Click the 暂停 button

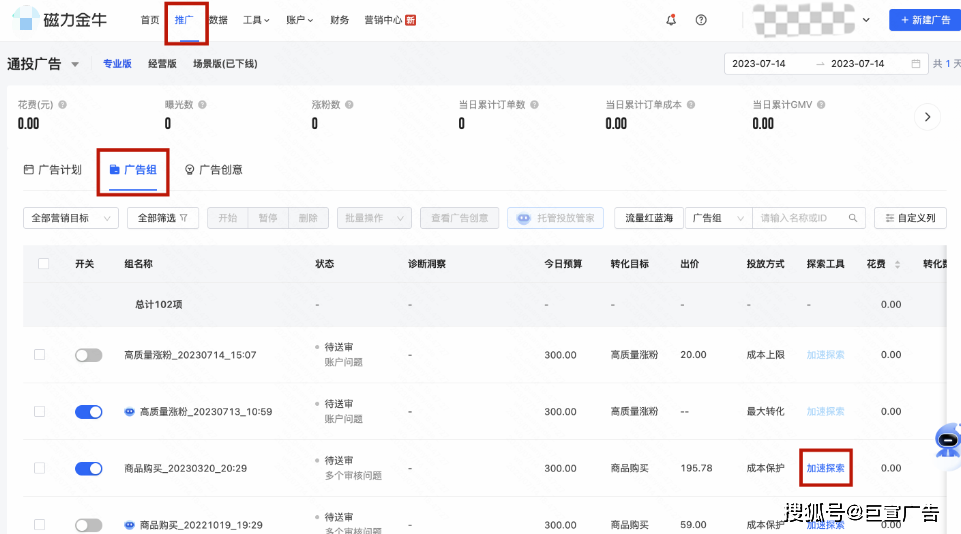point(268,218)
